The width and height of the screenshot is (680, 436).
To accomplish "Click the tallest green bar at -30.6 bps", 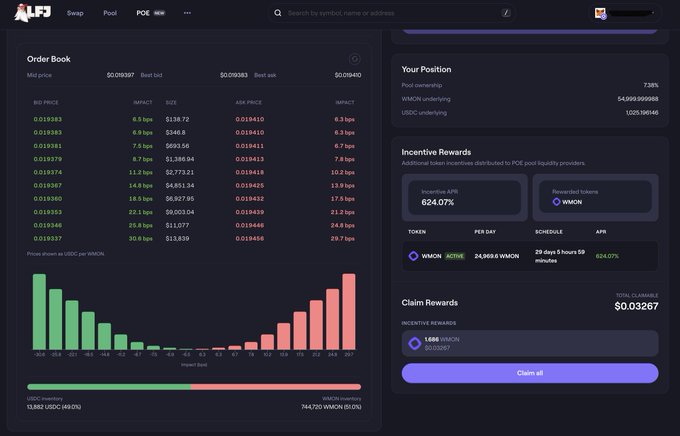I will (x=39, y=311).
